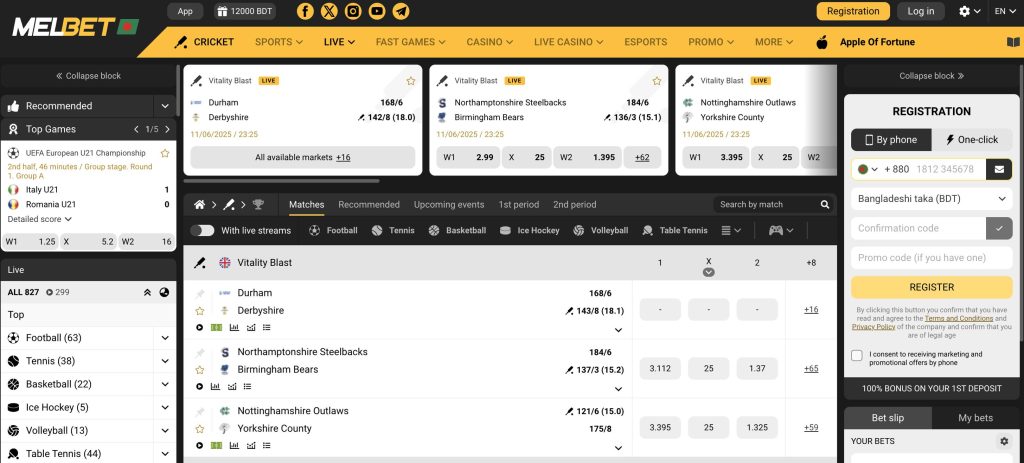Open bet slip settings gear
1024x463 pixels.
click(1004, 441)
